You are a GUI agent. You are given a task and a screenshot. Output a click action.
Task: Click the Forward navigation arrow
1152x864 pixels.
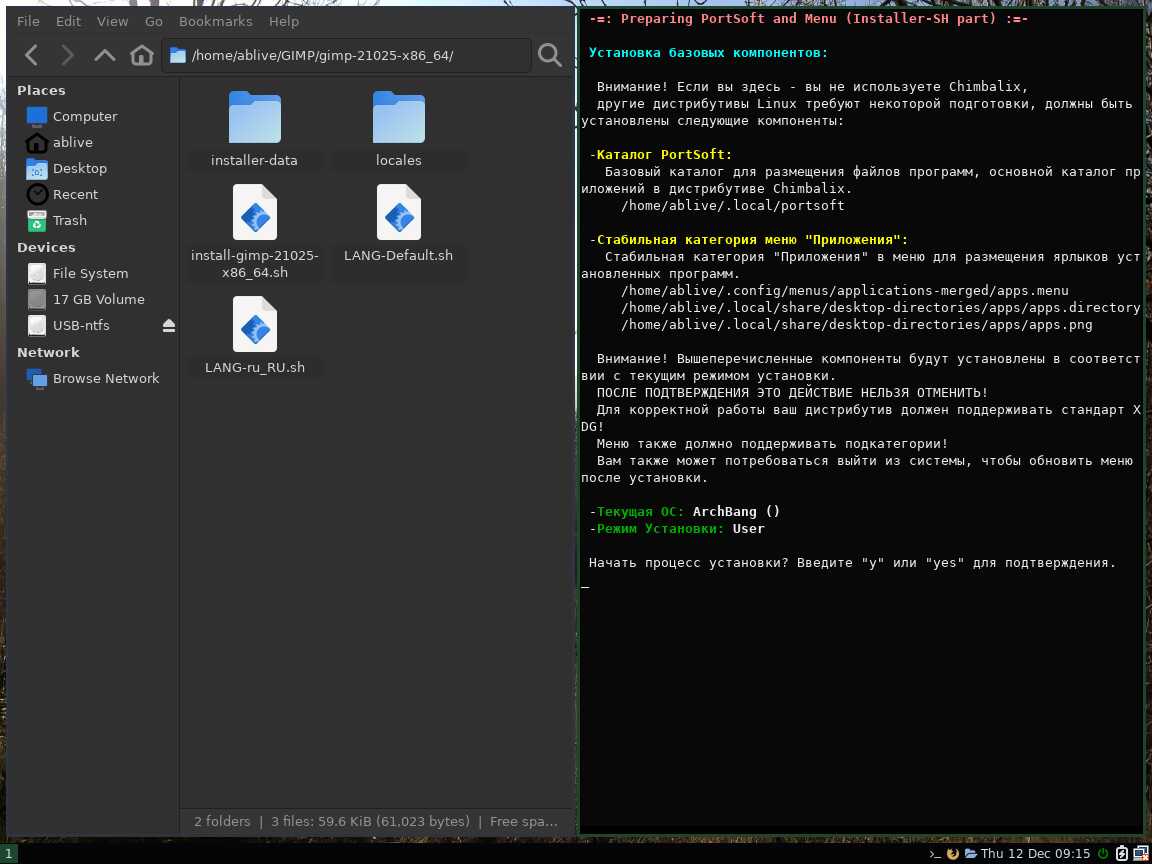tap(67, 55)
